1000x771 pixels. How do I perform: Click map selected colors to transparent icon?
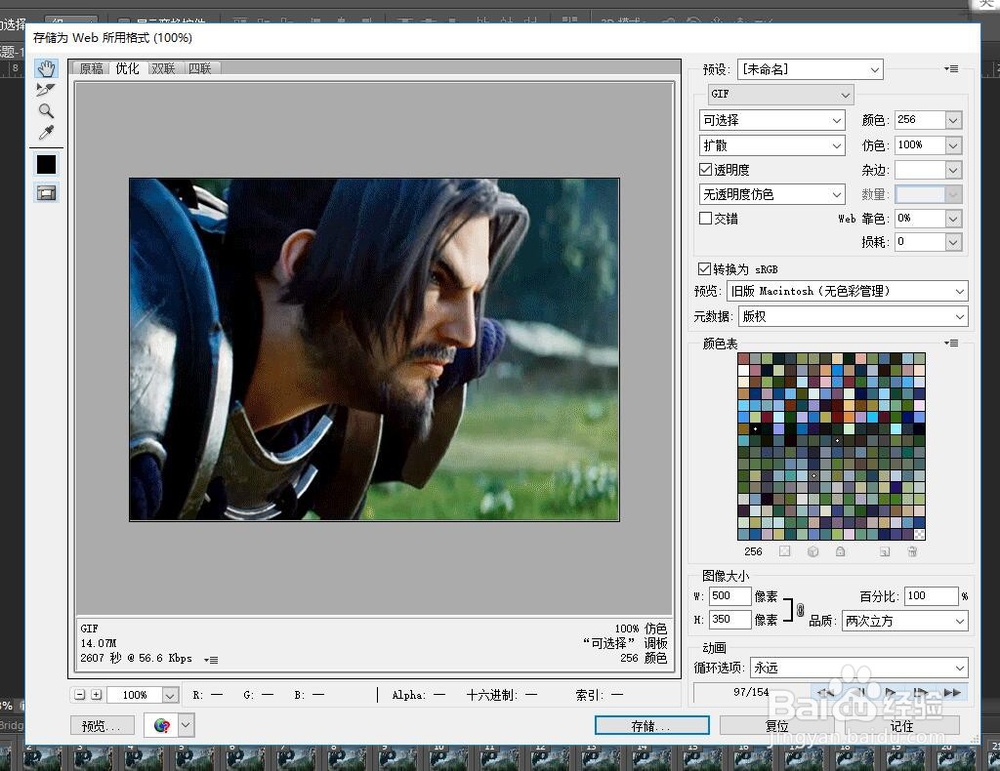point(784,551)
